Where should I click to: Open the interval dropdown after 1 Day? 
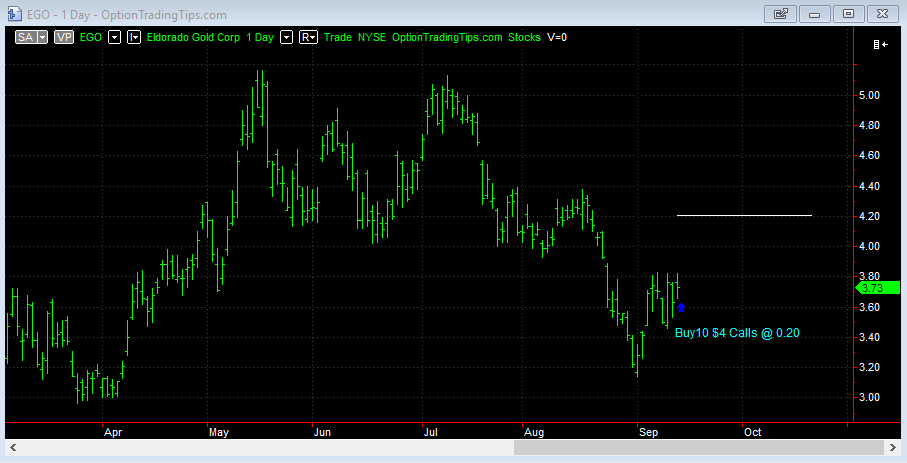pos(286,38)
